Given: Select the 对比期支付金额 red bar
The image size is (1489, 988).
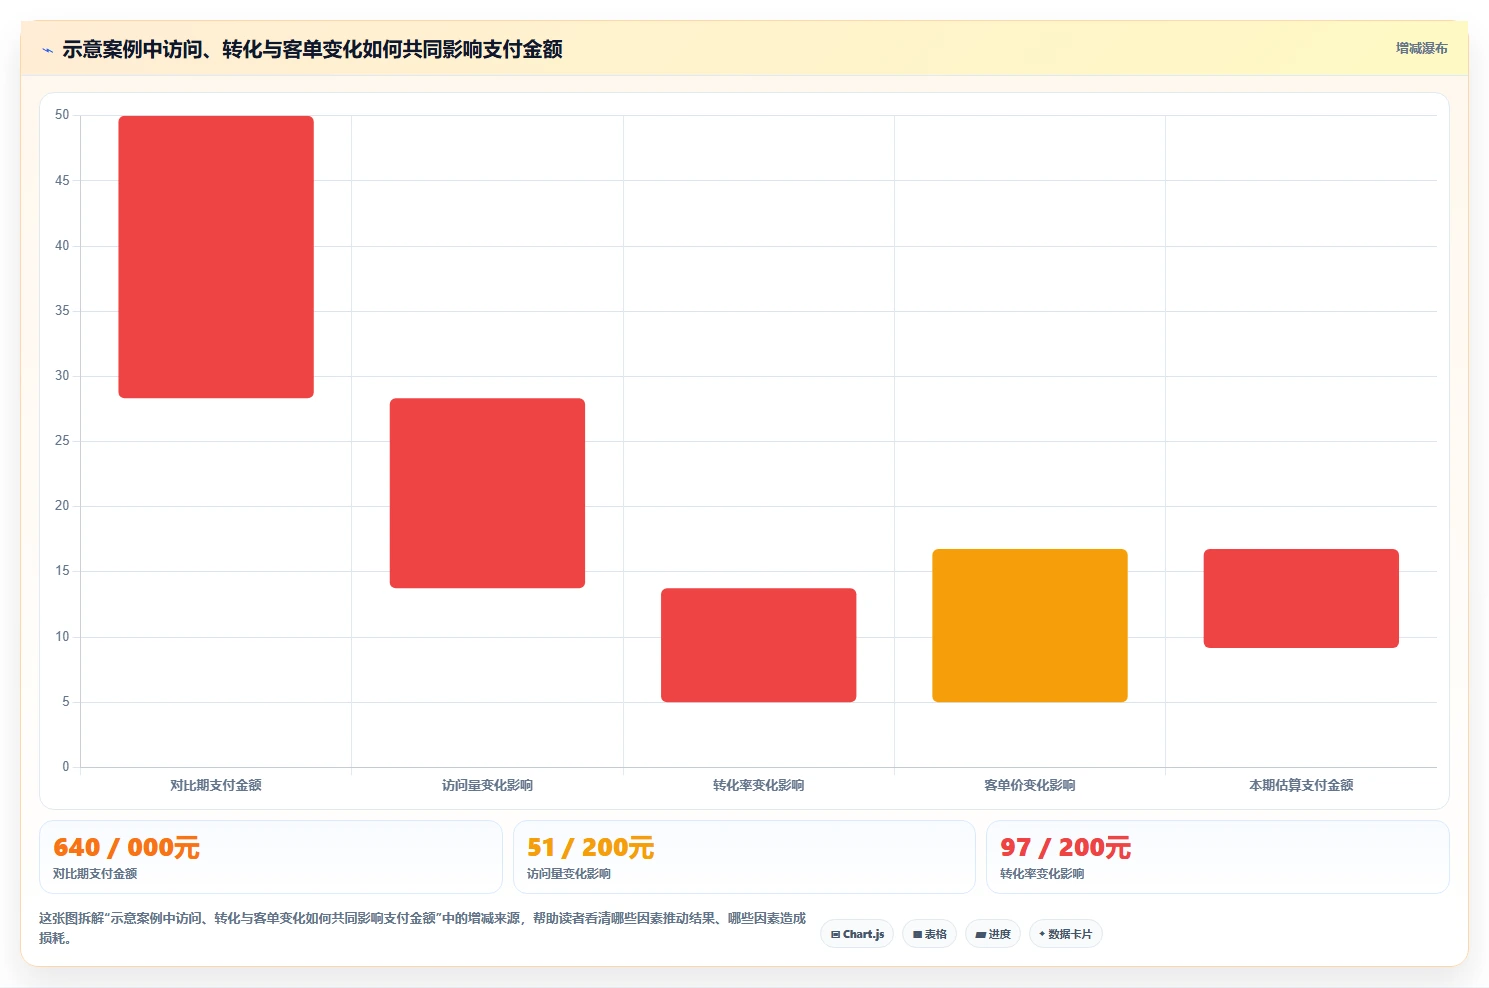Looking at the screenshot, I should click(216, 257).
